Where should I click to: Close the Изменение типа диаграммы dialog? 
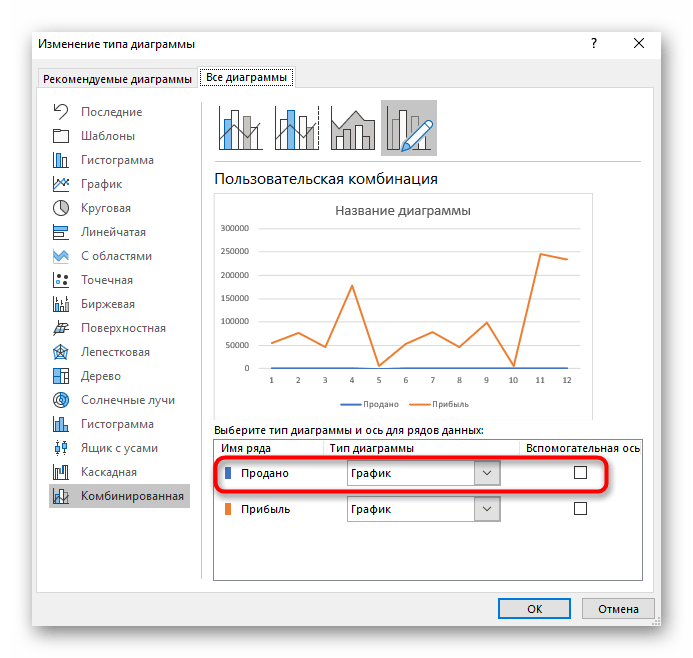tap(639, 43)
